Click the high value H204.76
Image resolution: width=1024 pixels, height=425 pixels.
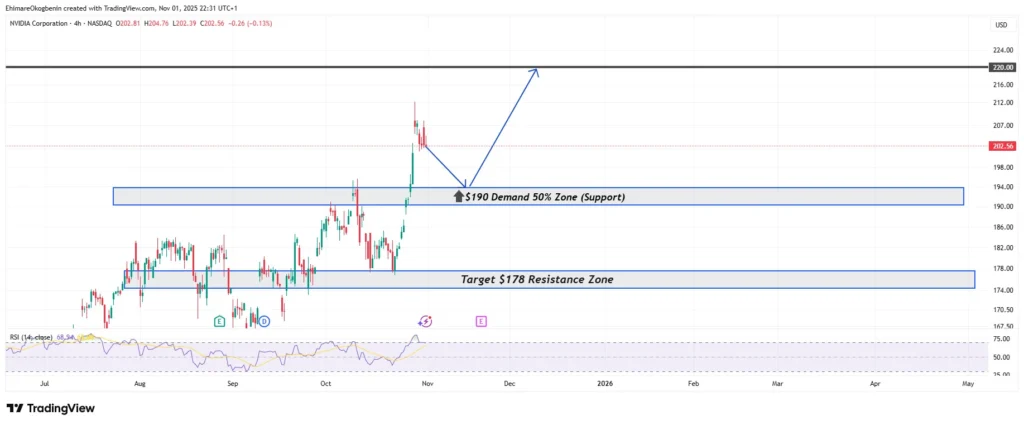tap(157, 24)
